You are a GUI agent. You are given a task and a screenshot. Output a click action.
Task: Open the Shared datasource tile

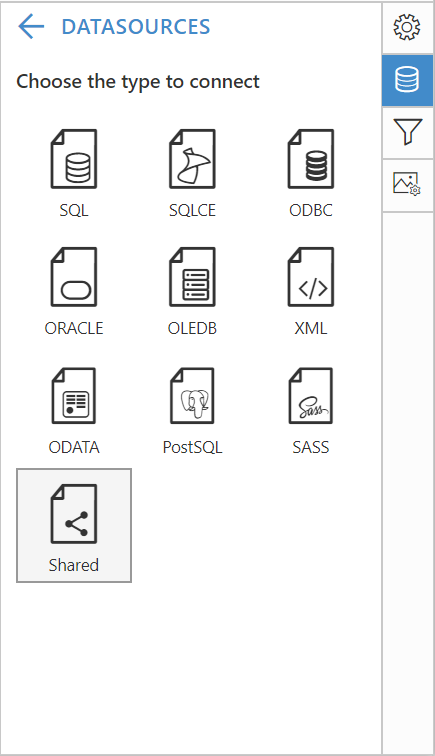pyautogui.click(x=74, y=526)
